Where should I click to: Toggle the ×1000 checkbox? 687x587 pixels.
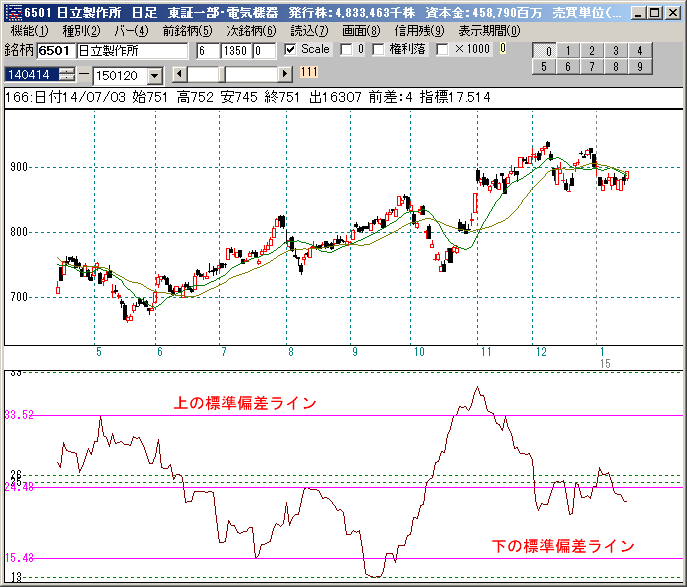443,50
